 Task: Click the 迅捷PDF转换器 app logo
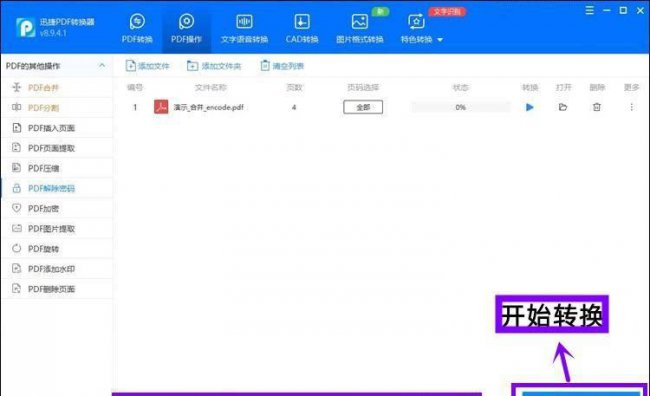click(25, 27)
